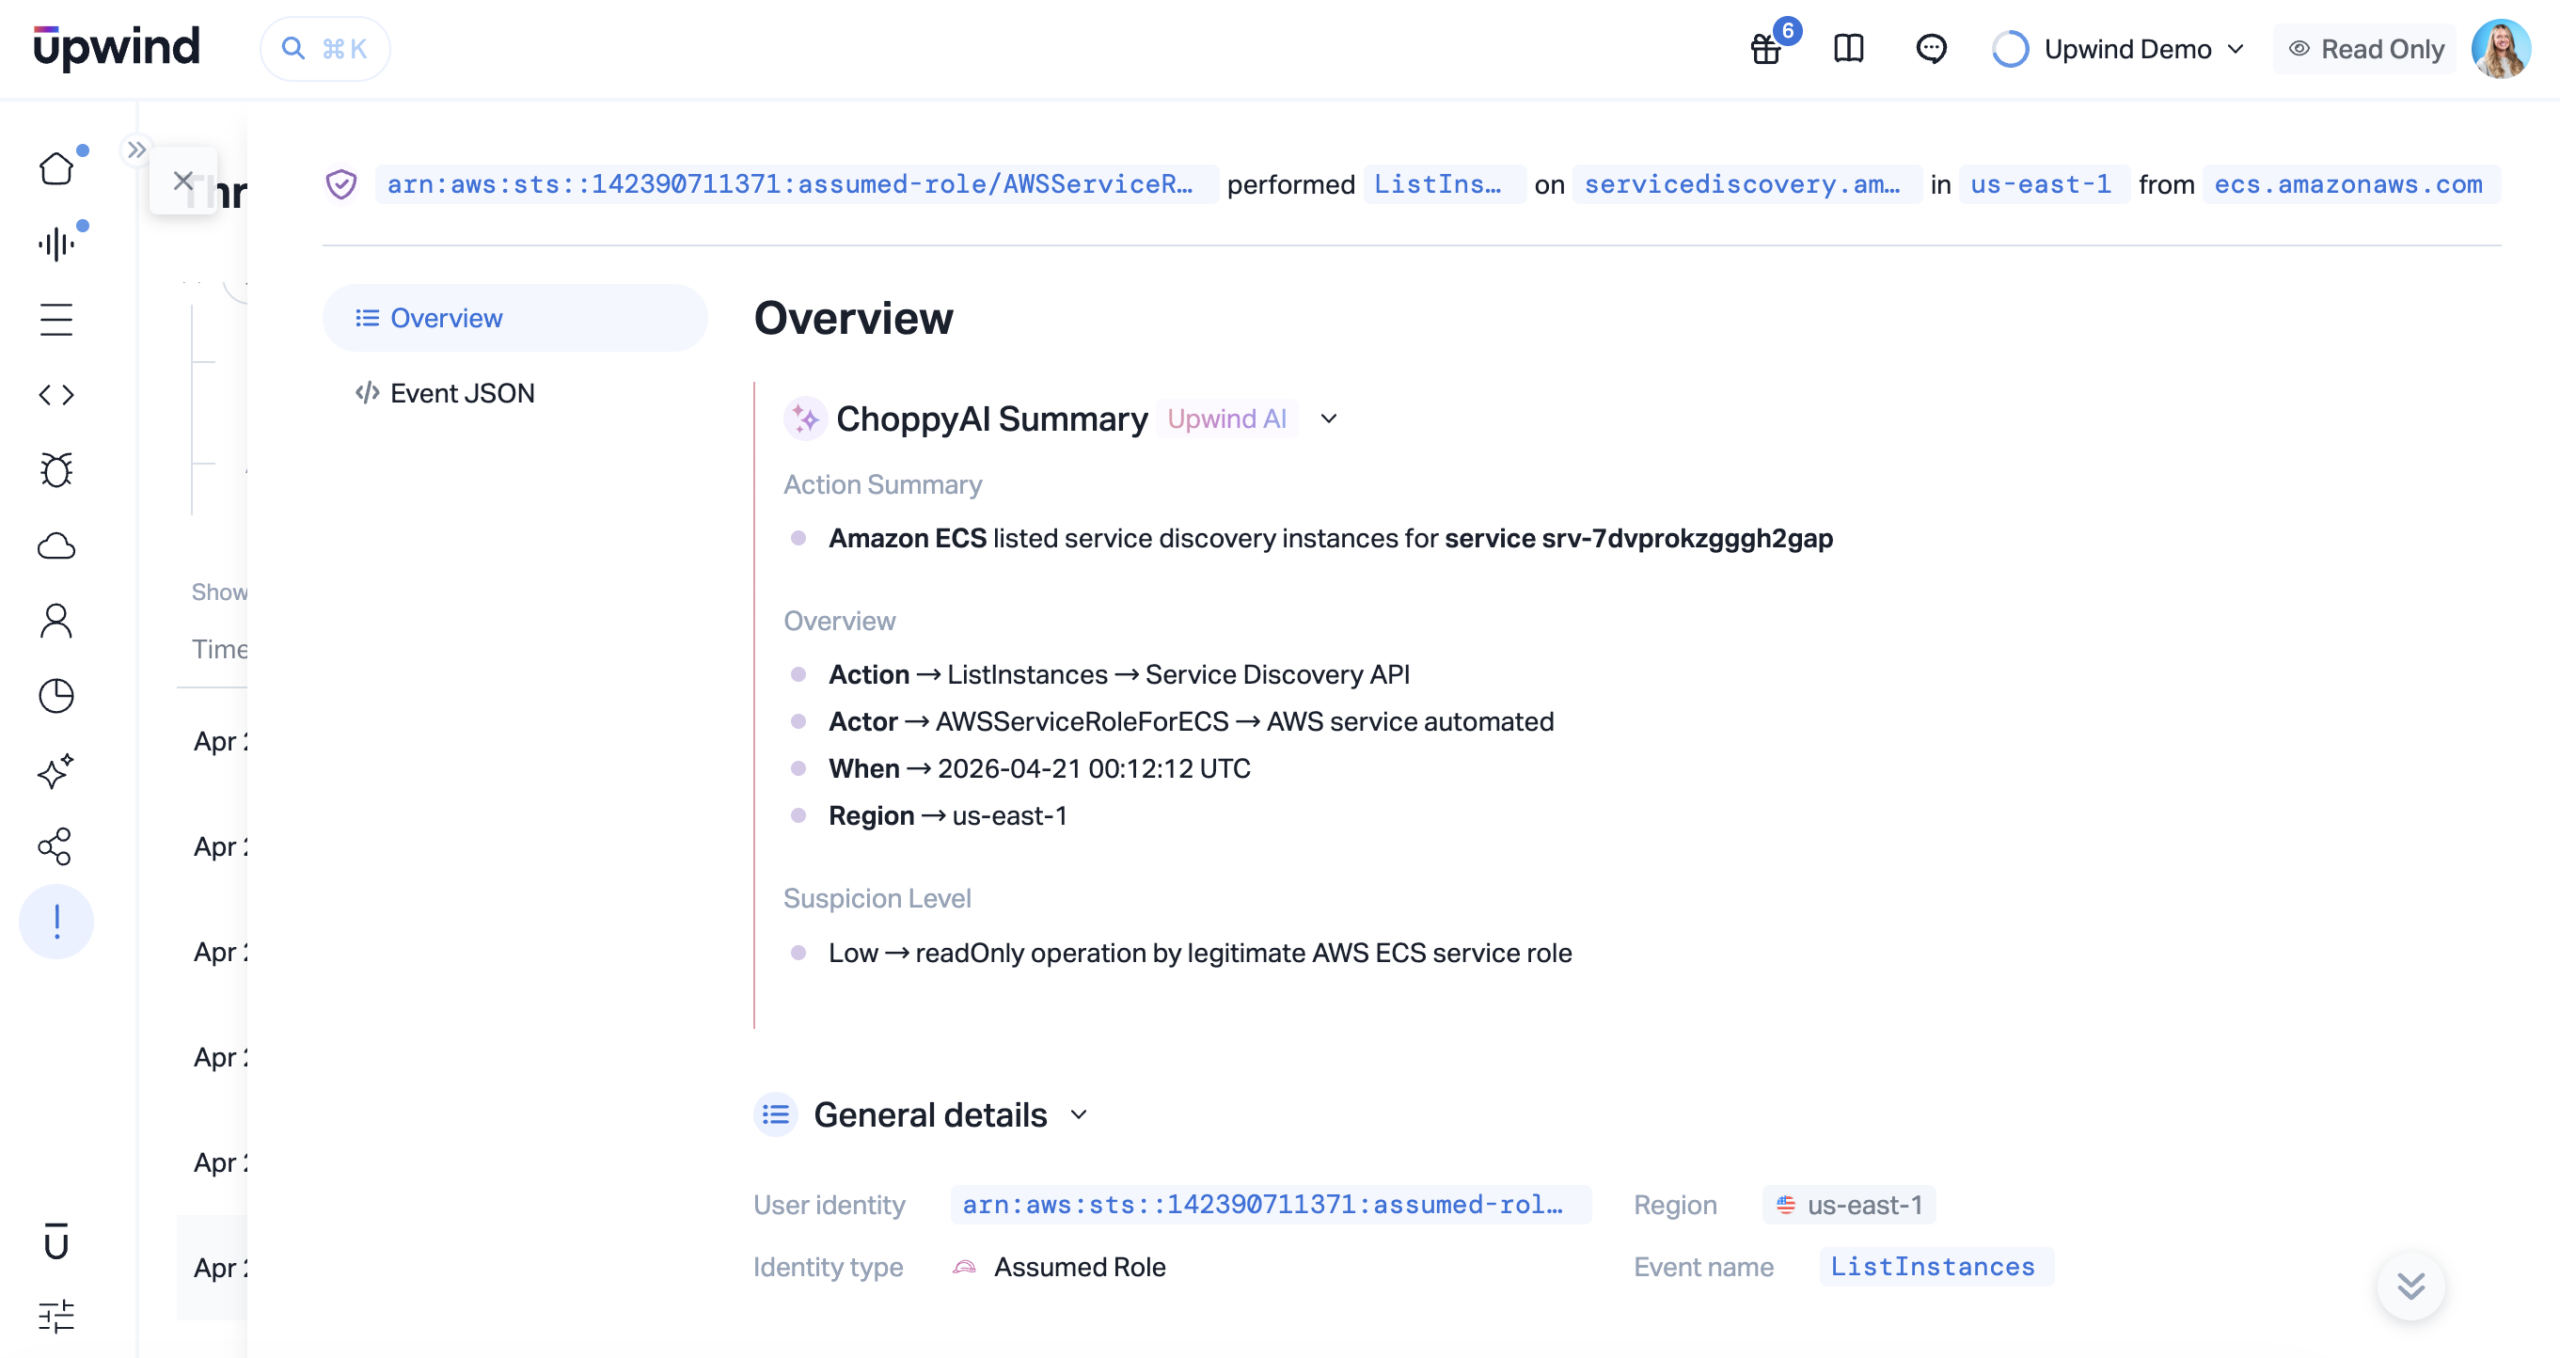Click the ecs.amazonaws.com chip

pos(2350,184)
